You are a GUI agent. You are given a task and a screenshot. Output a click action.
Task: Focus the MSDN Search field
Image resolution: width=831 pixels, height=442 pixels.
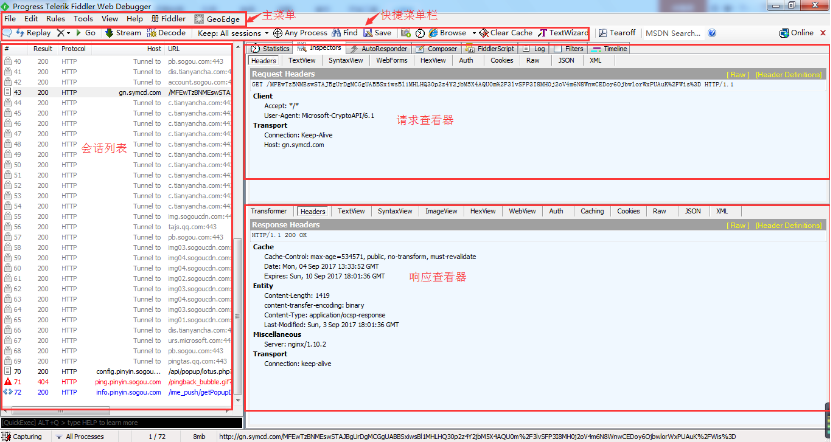click(x=674, y=33)
